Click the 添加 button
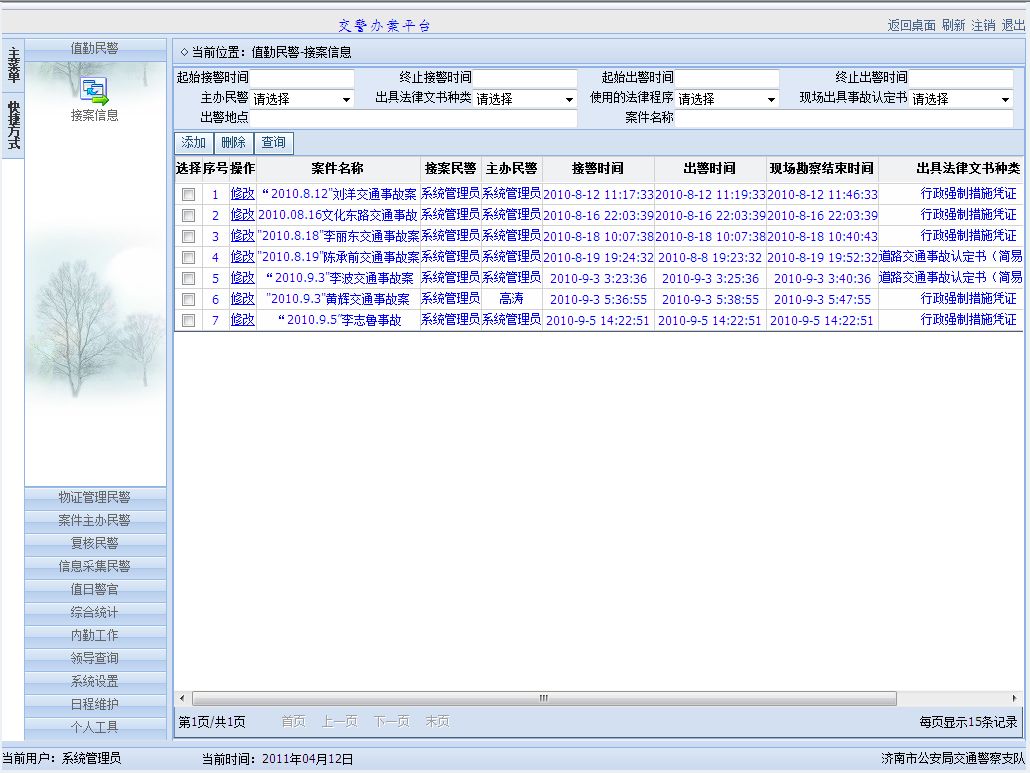 pyautogui.click(x=193, y=143)
